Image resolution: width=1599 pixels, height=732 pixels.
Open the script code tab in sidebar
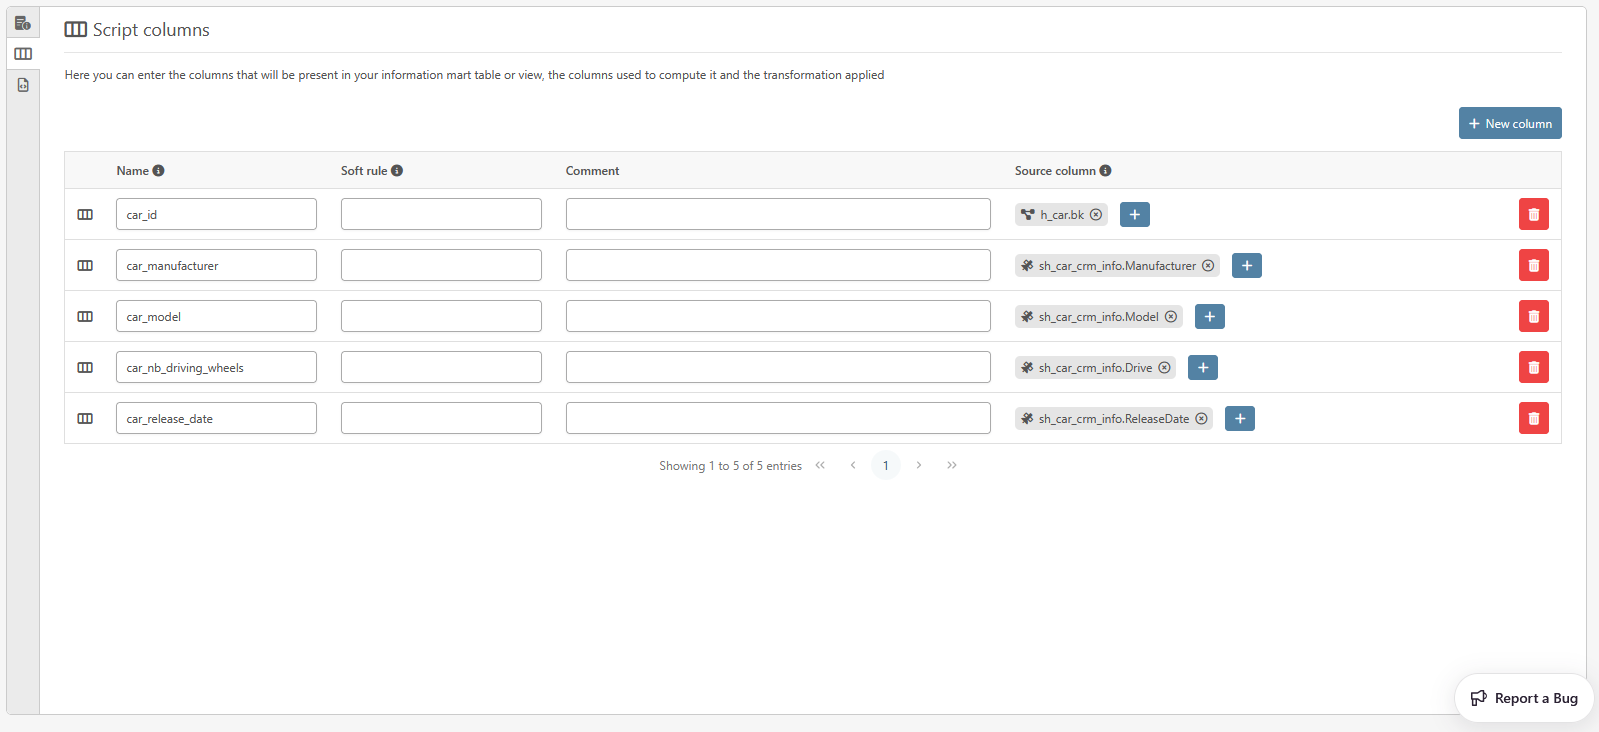coord(23,85)
